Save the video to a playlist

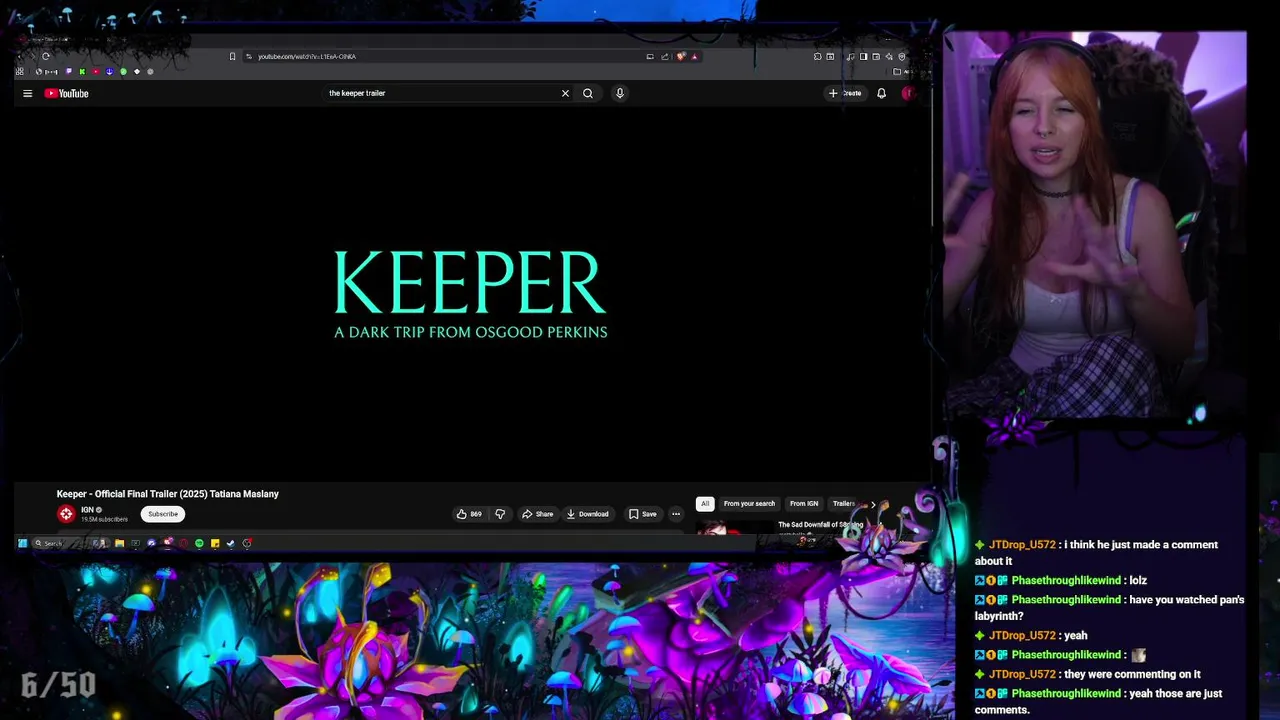[x=642, y=514]
